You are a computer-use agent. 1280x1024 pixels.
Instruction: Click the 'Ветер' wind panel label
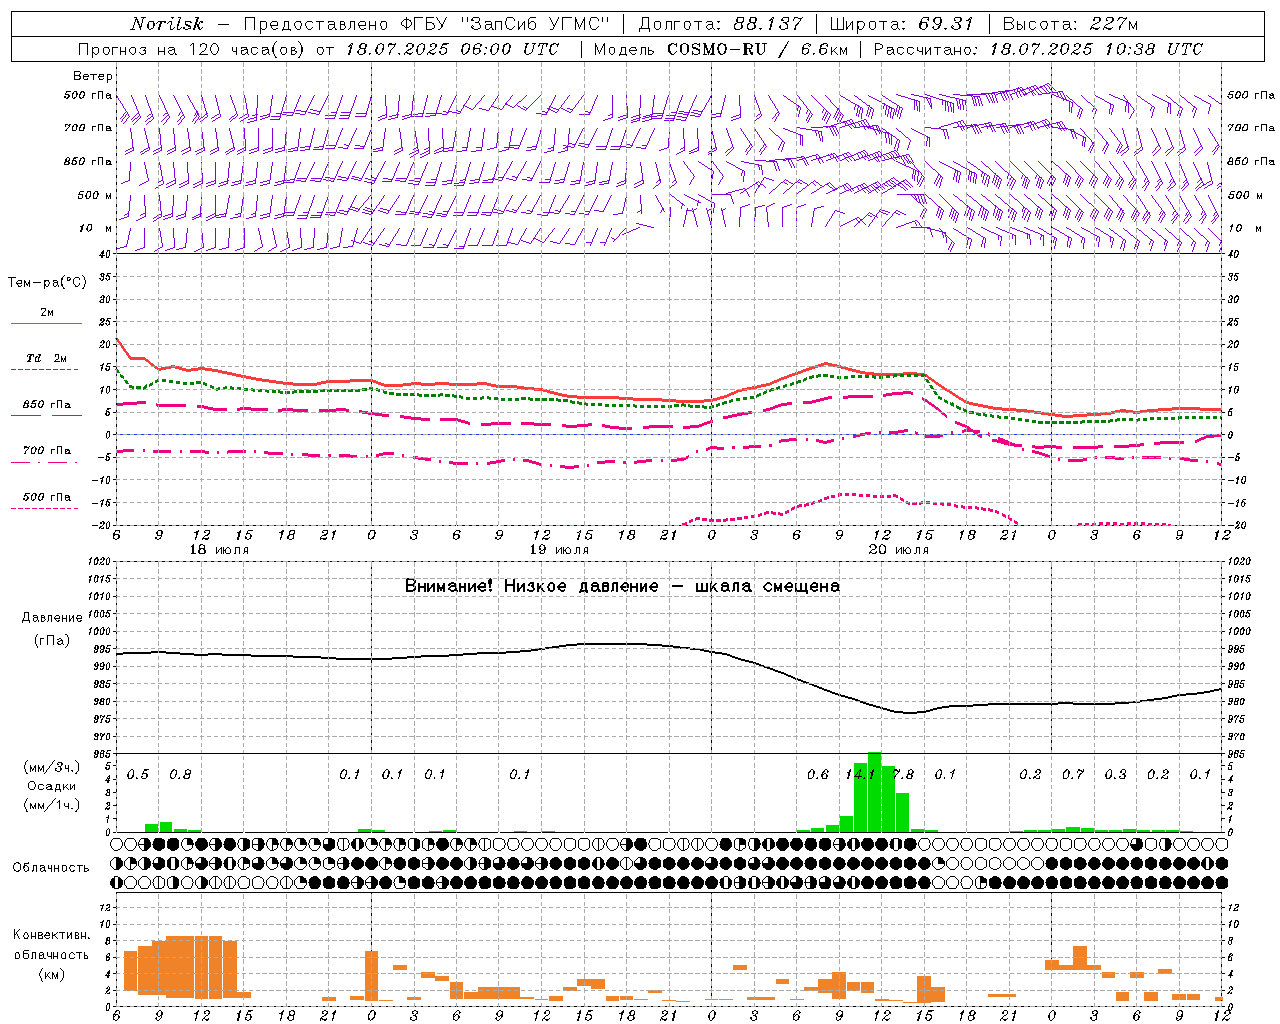(92, 76)
